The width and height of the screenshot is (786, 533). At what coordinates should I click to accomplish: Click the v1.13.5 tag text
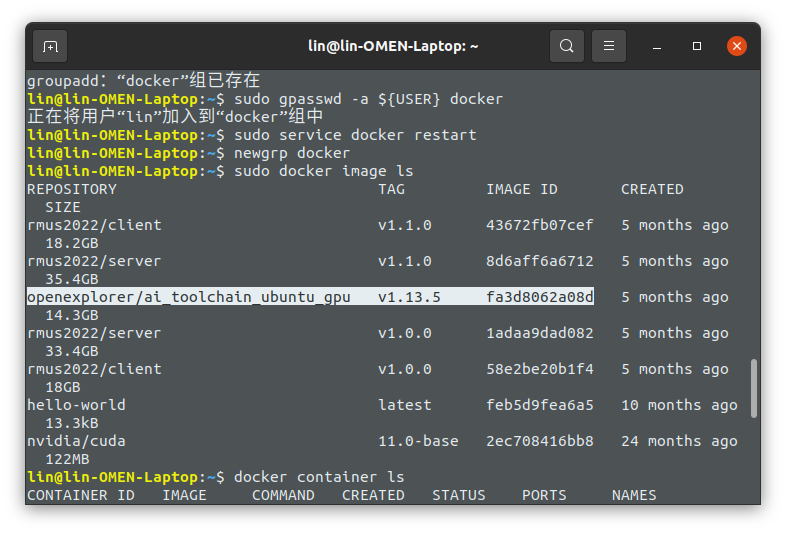409,297
